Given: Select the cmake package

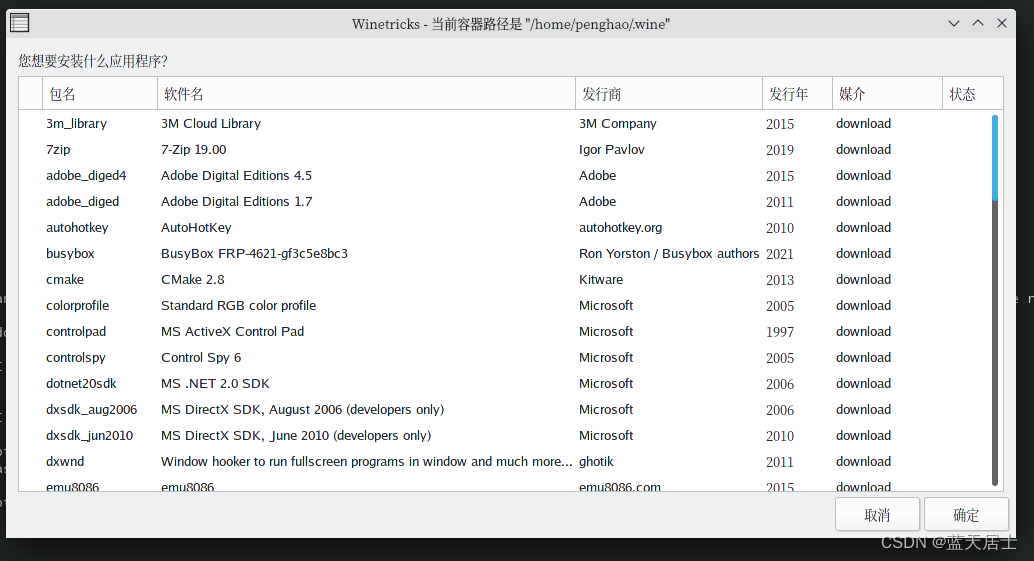Looking at the screenshot, I should (65, 280).
